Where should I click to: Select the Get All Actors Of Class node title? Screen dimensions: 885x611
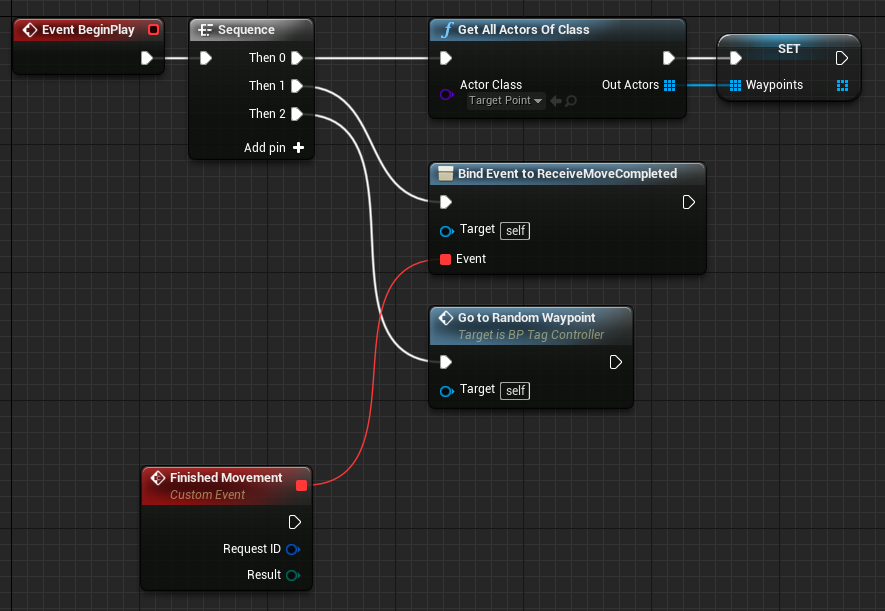(523, 30)
